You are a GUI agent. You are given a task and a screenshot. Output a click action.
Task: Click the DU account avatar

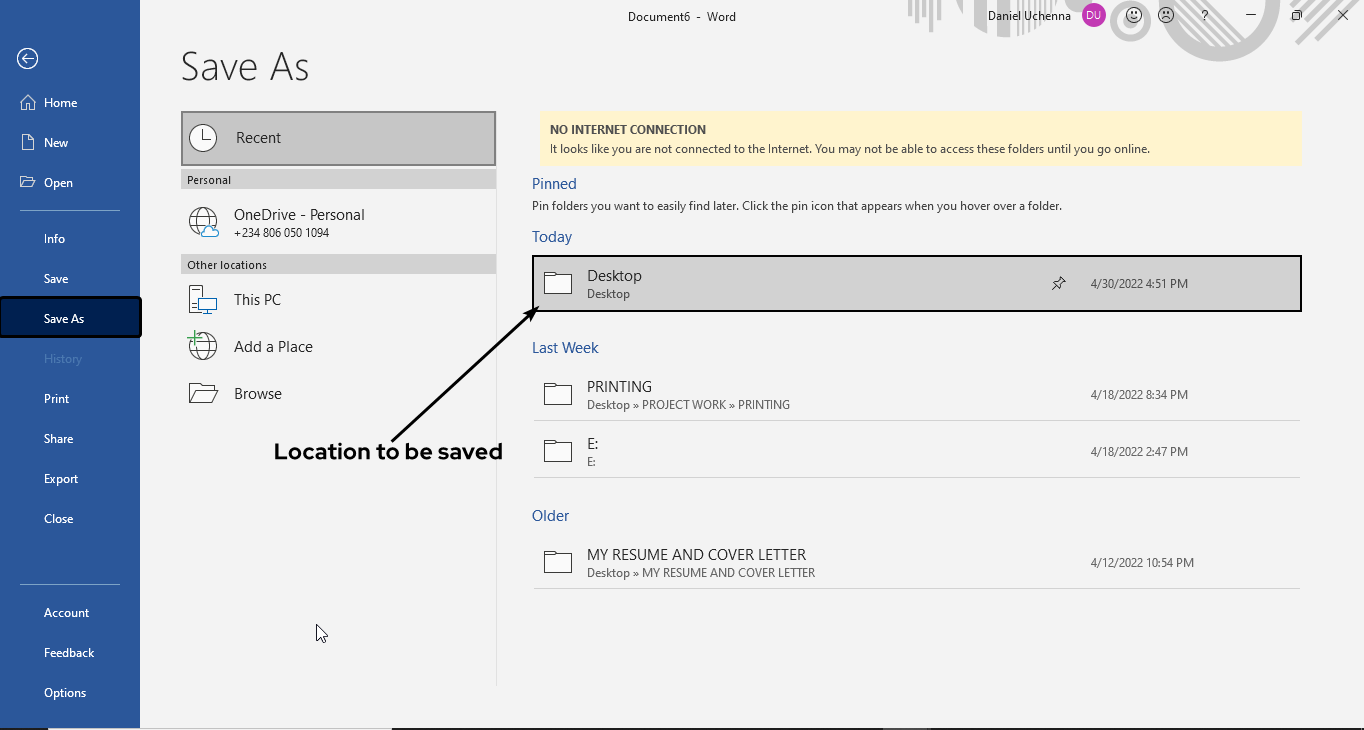(1093, 16)
